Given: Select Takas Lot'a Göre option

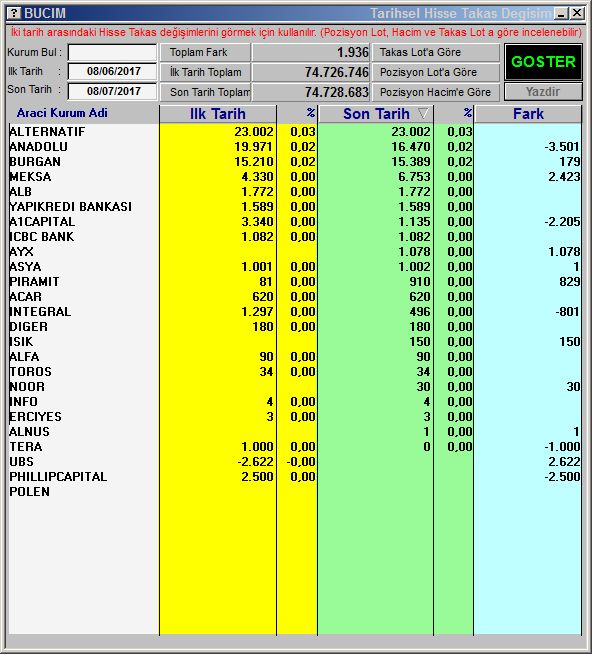Looking at the screenshot, I should coord(436,53).
